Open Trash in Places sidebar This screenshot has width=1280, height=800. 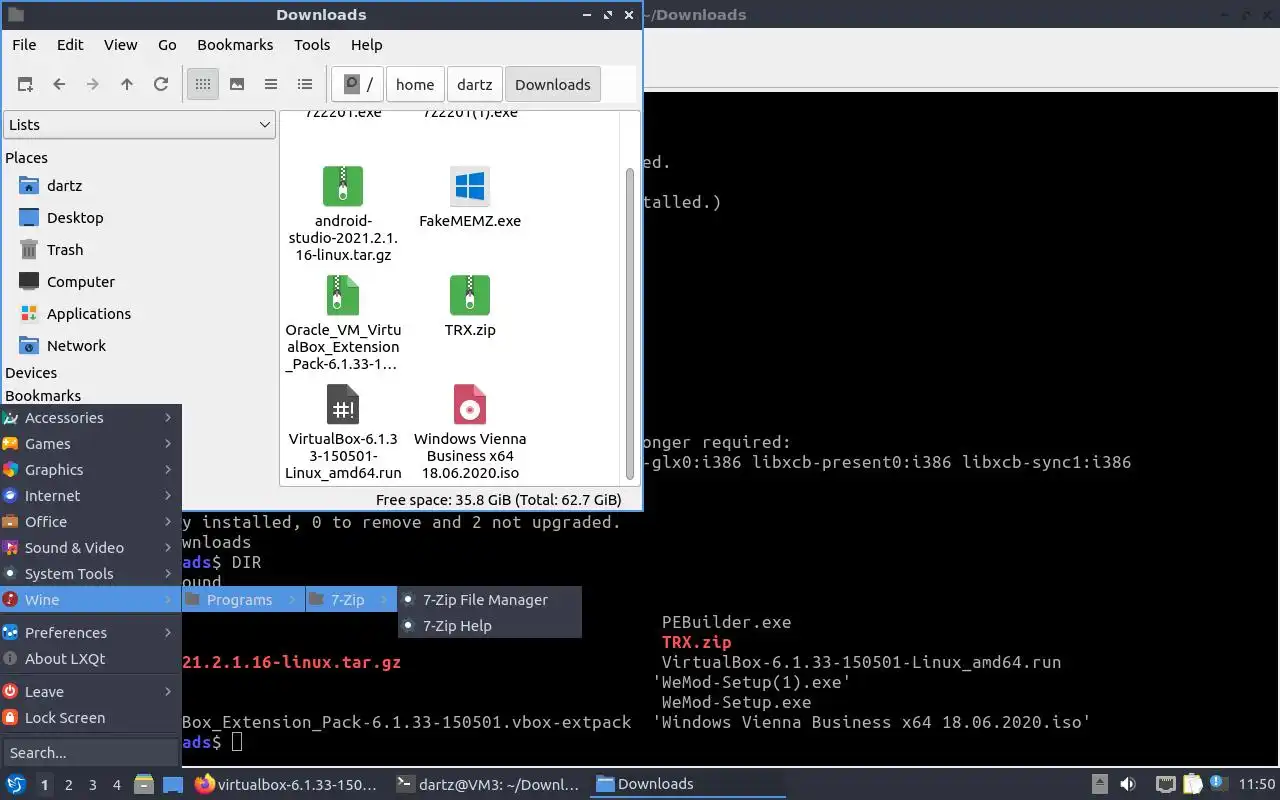(65, 250)
